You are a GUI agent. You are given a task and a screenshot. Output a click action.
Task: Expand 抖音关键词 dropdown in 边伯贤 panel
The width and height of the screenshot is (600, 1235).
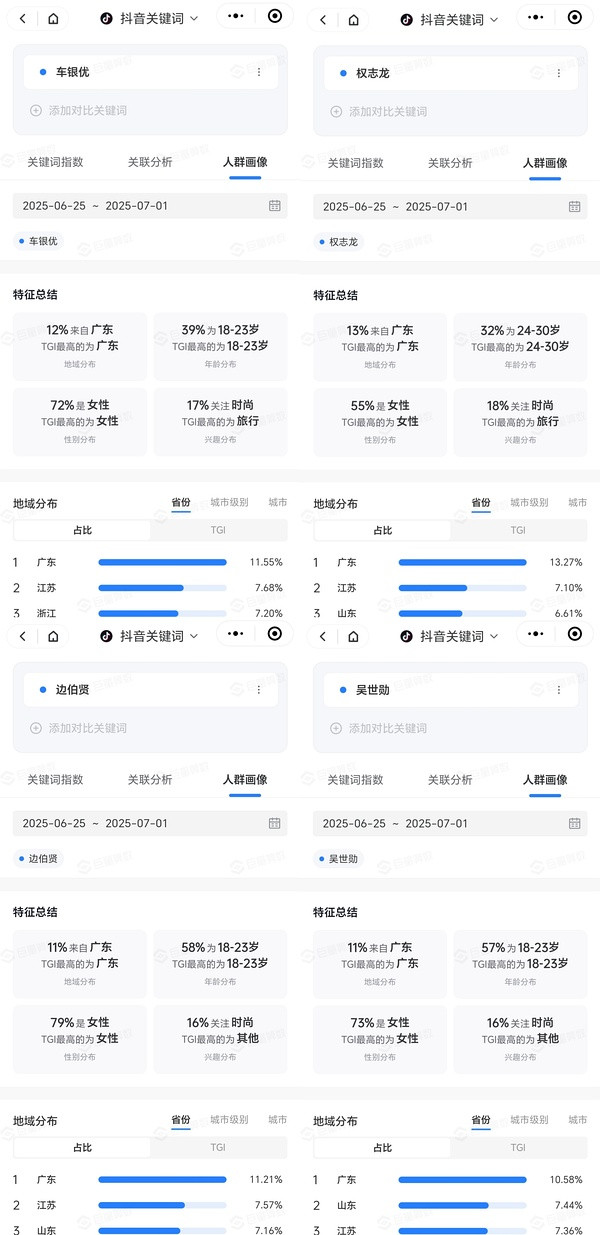click(150, 636)
